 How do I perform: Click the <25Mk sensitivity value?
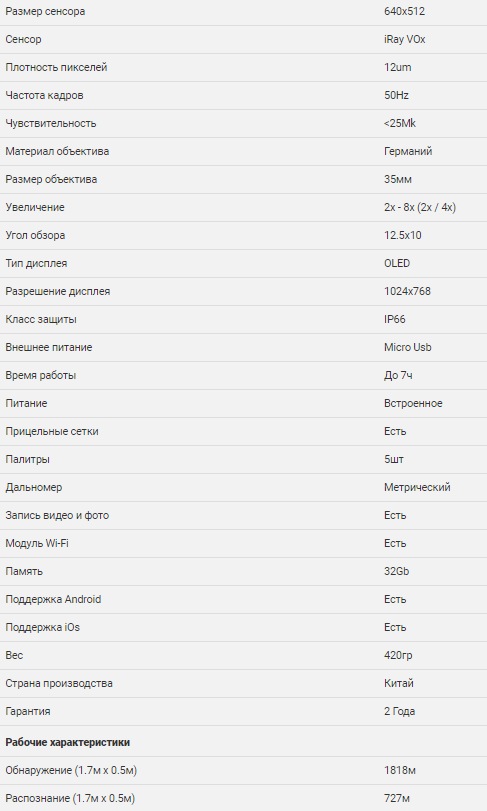(400, 123)
